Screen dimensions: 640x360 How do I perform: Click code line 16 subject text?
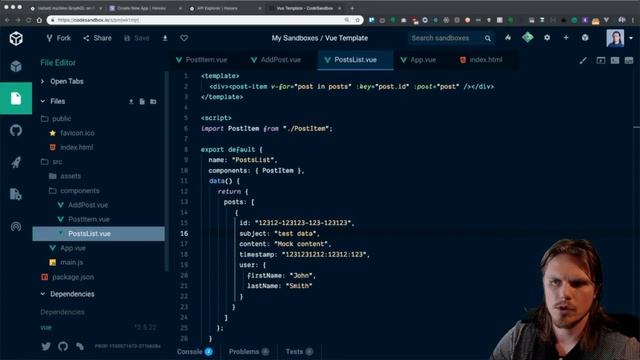pyautogui.click(x=279, y=233)
